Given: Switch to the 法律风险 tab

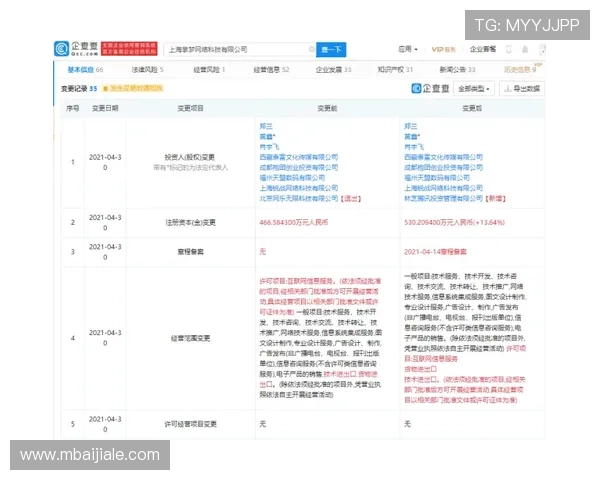Looking at the screenshot, I should coord(147,69).
